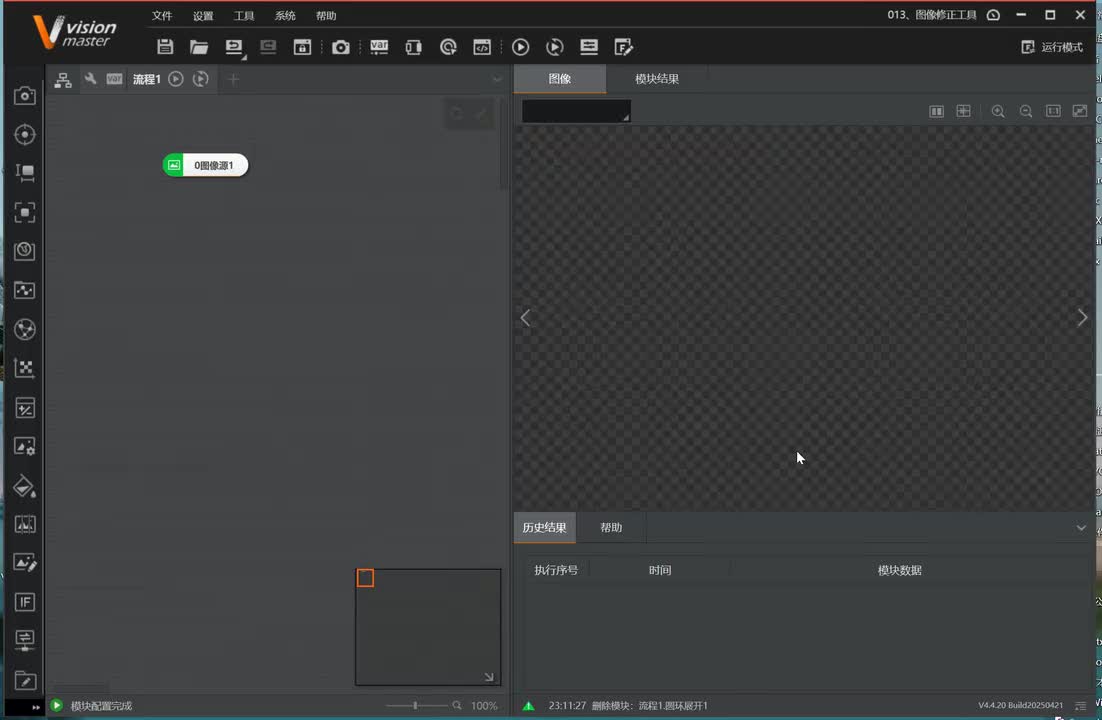Viewport: 1102px width, 720px height.
Task: Open the image processing gear tool category
Action: 25,446
